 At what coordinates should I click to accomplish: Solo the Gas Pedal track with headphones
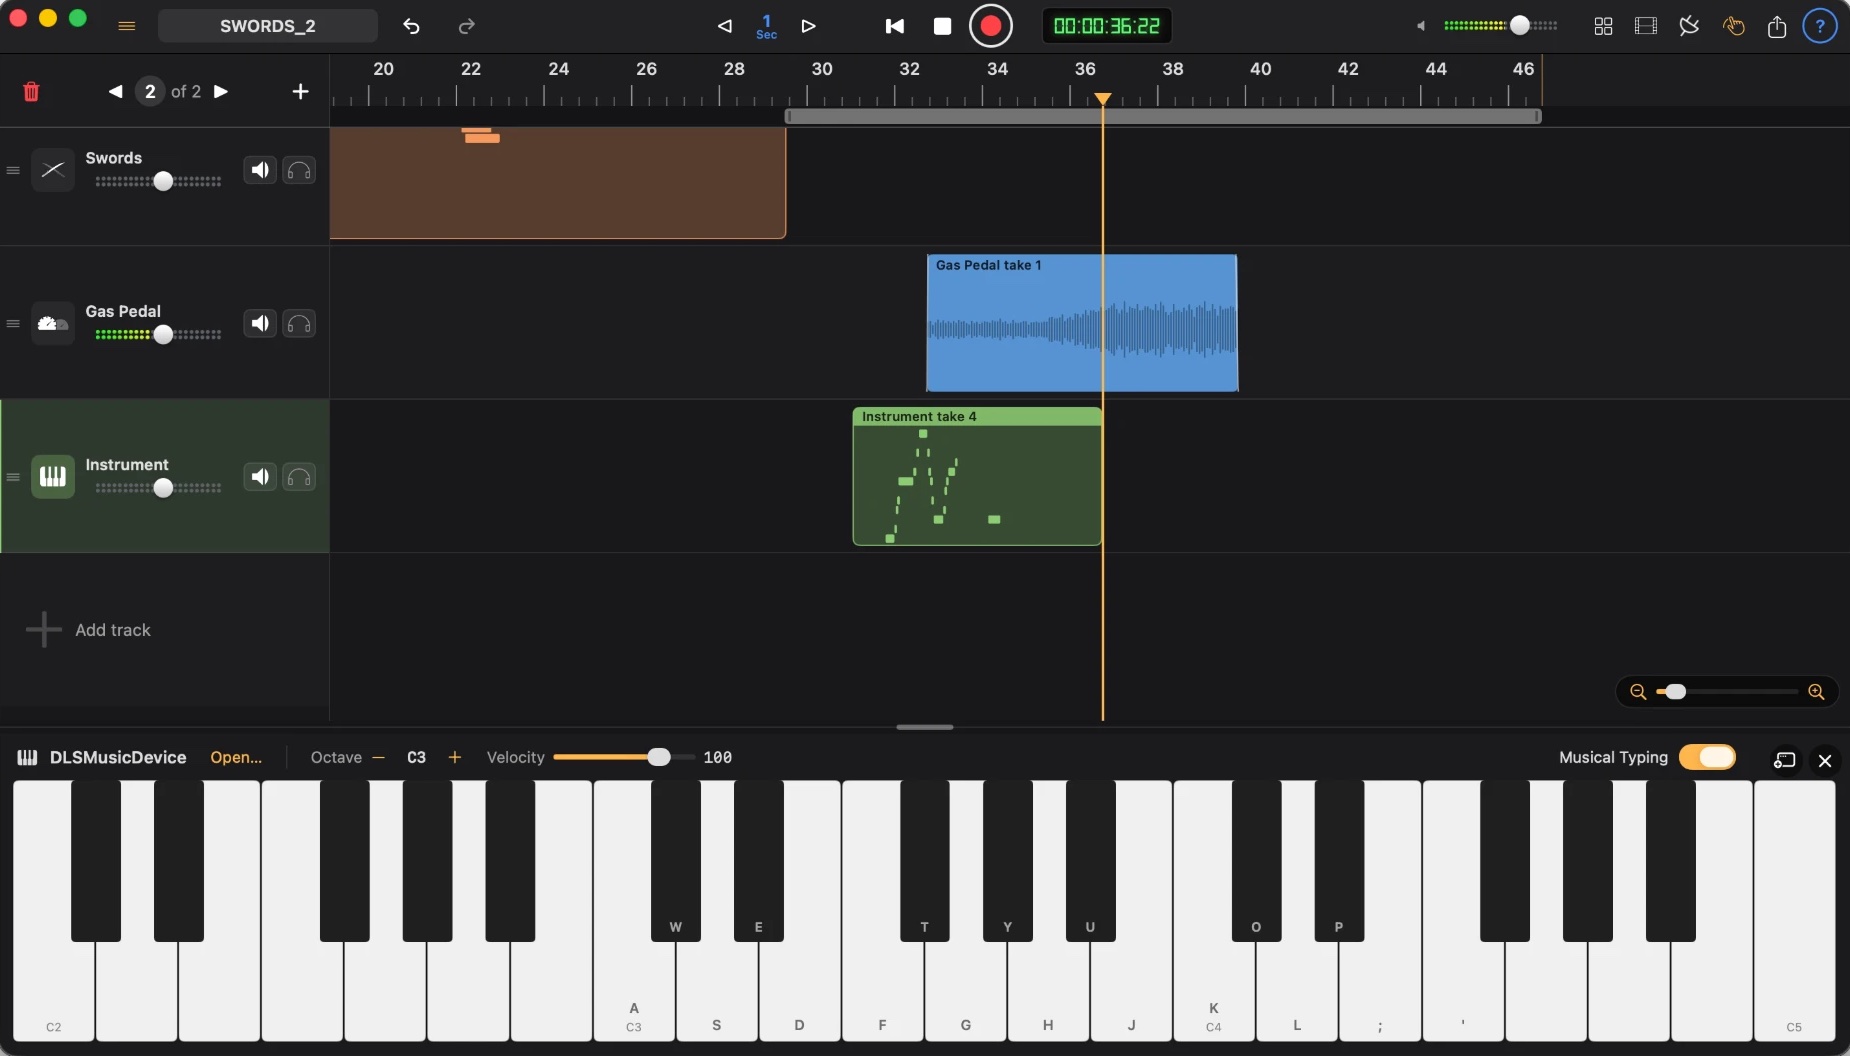pos(299,323)
